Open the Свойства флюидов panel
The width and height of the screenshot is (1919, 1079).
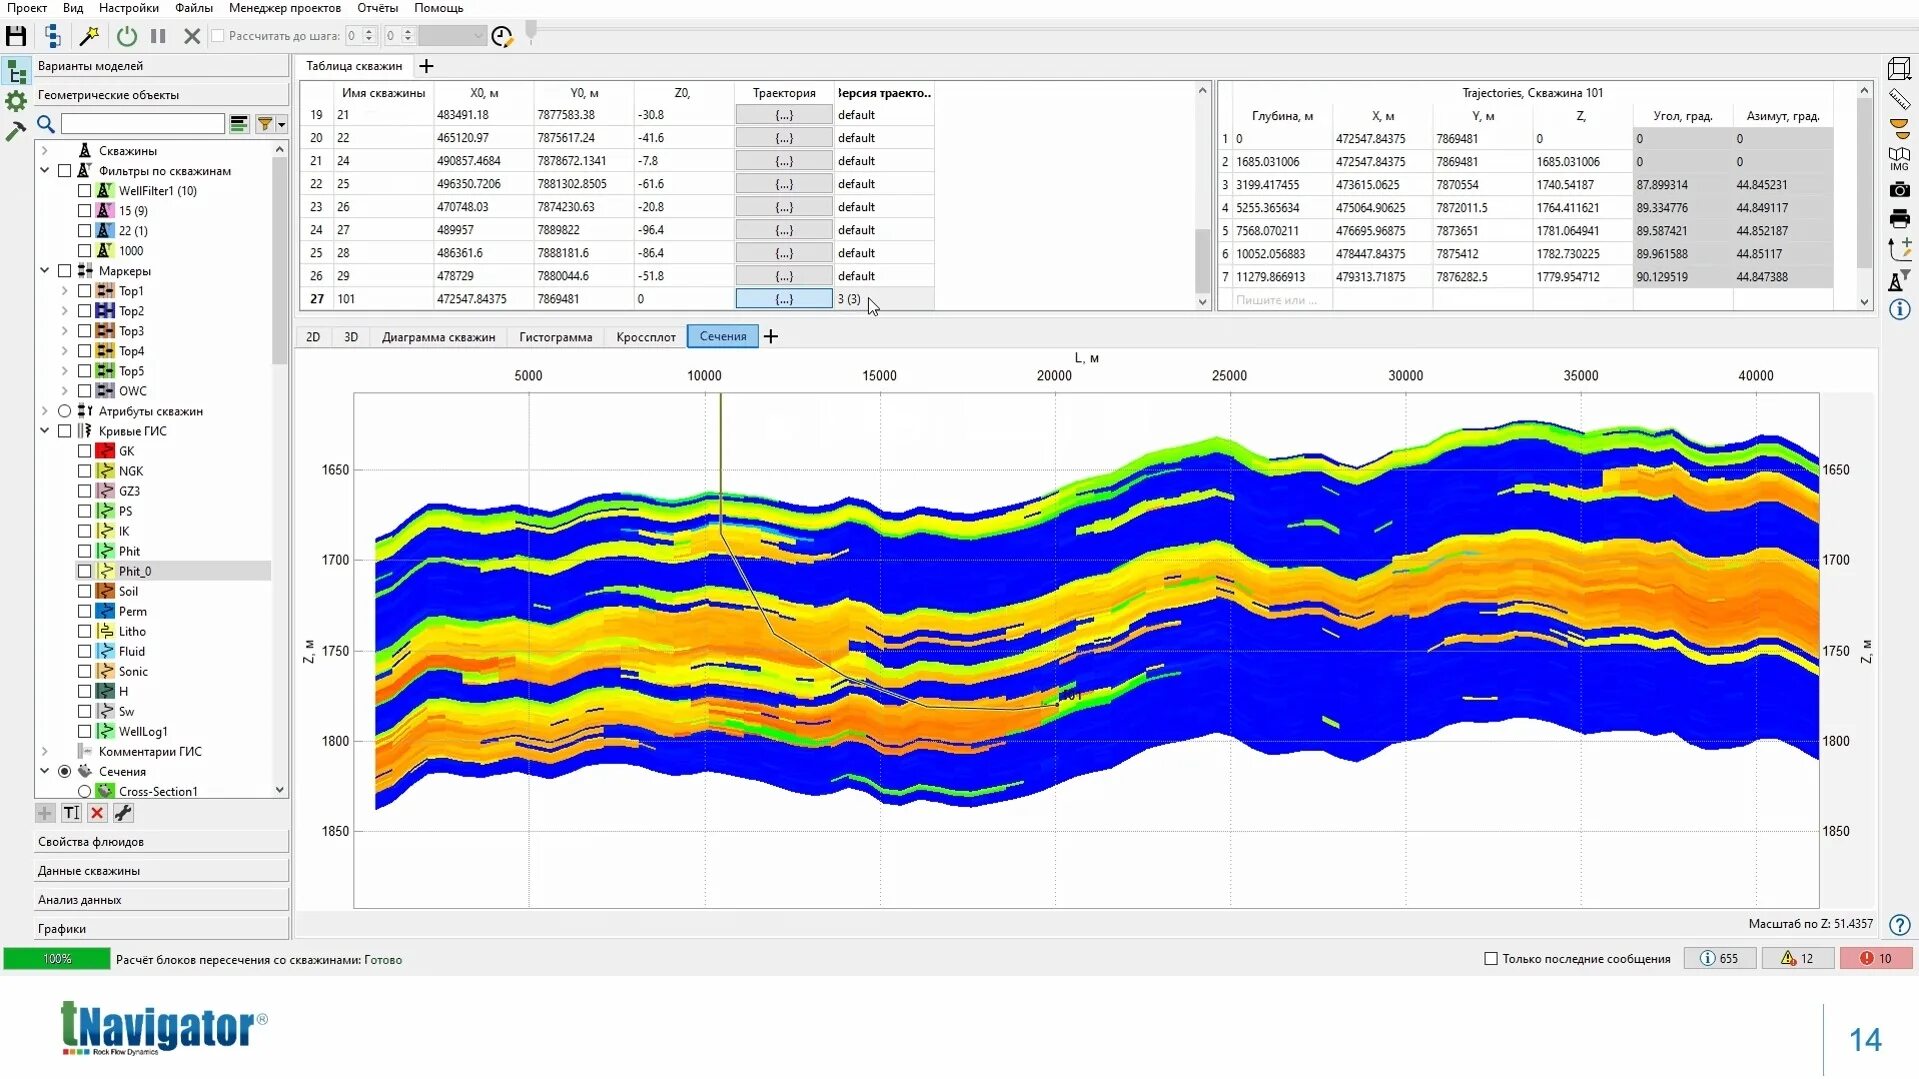[x=161, y=842]
